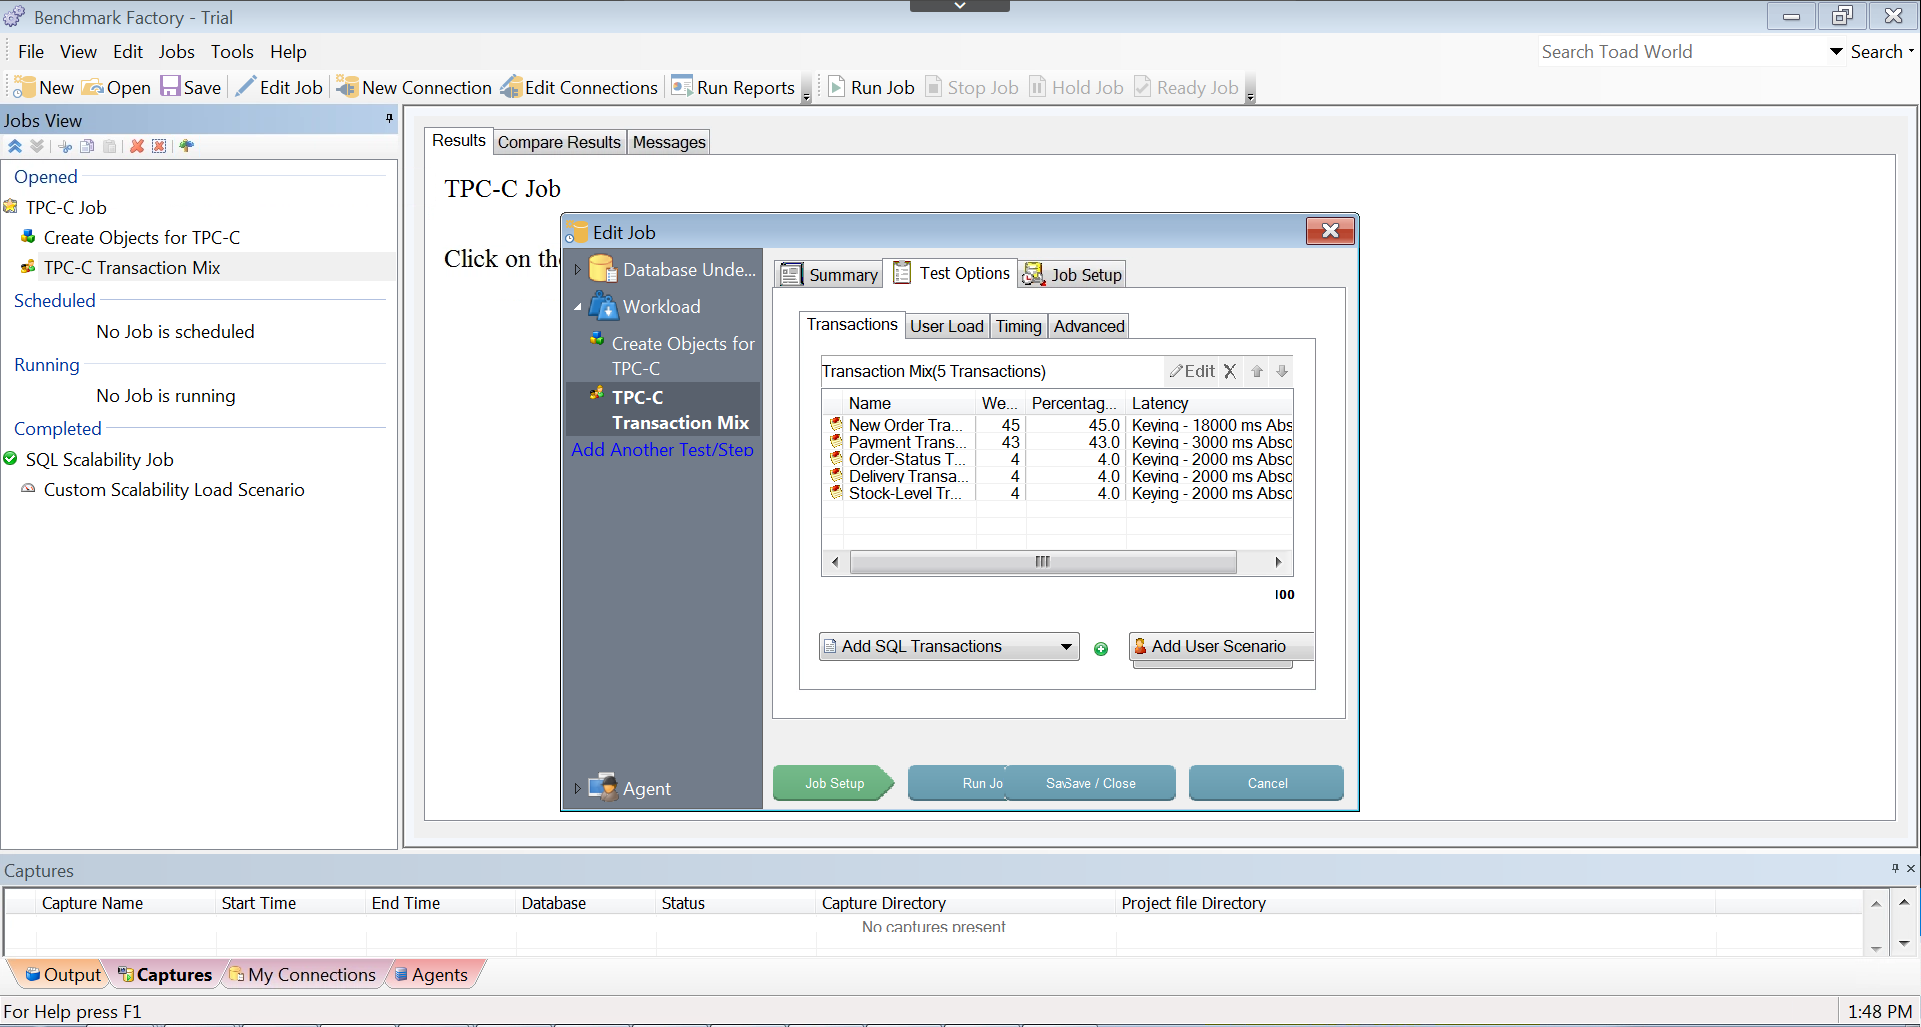This screenshot has width=1921, height=1027.
Task: Expand the Database Under Test node
Action: click(x=577, y=270)
